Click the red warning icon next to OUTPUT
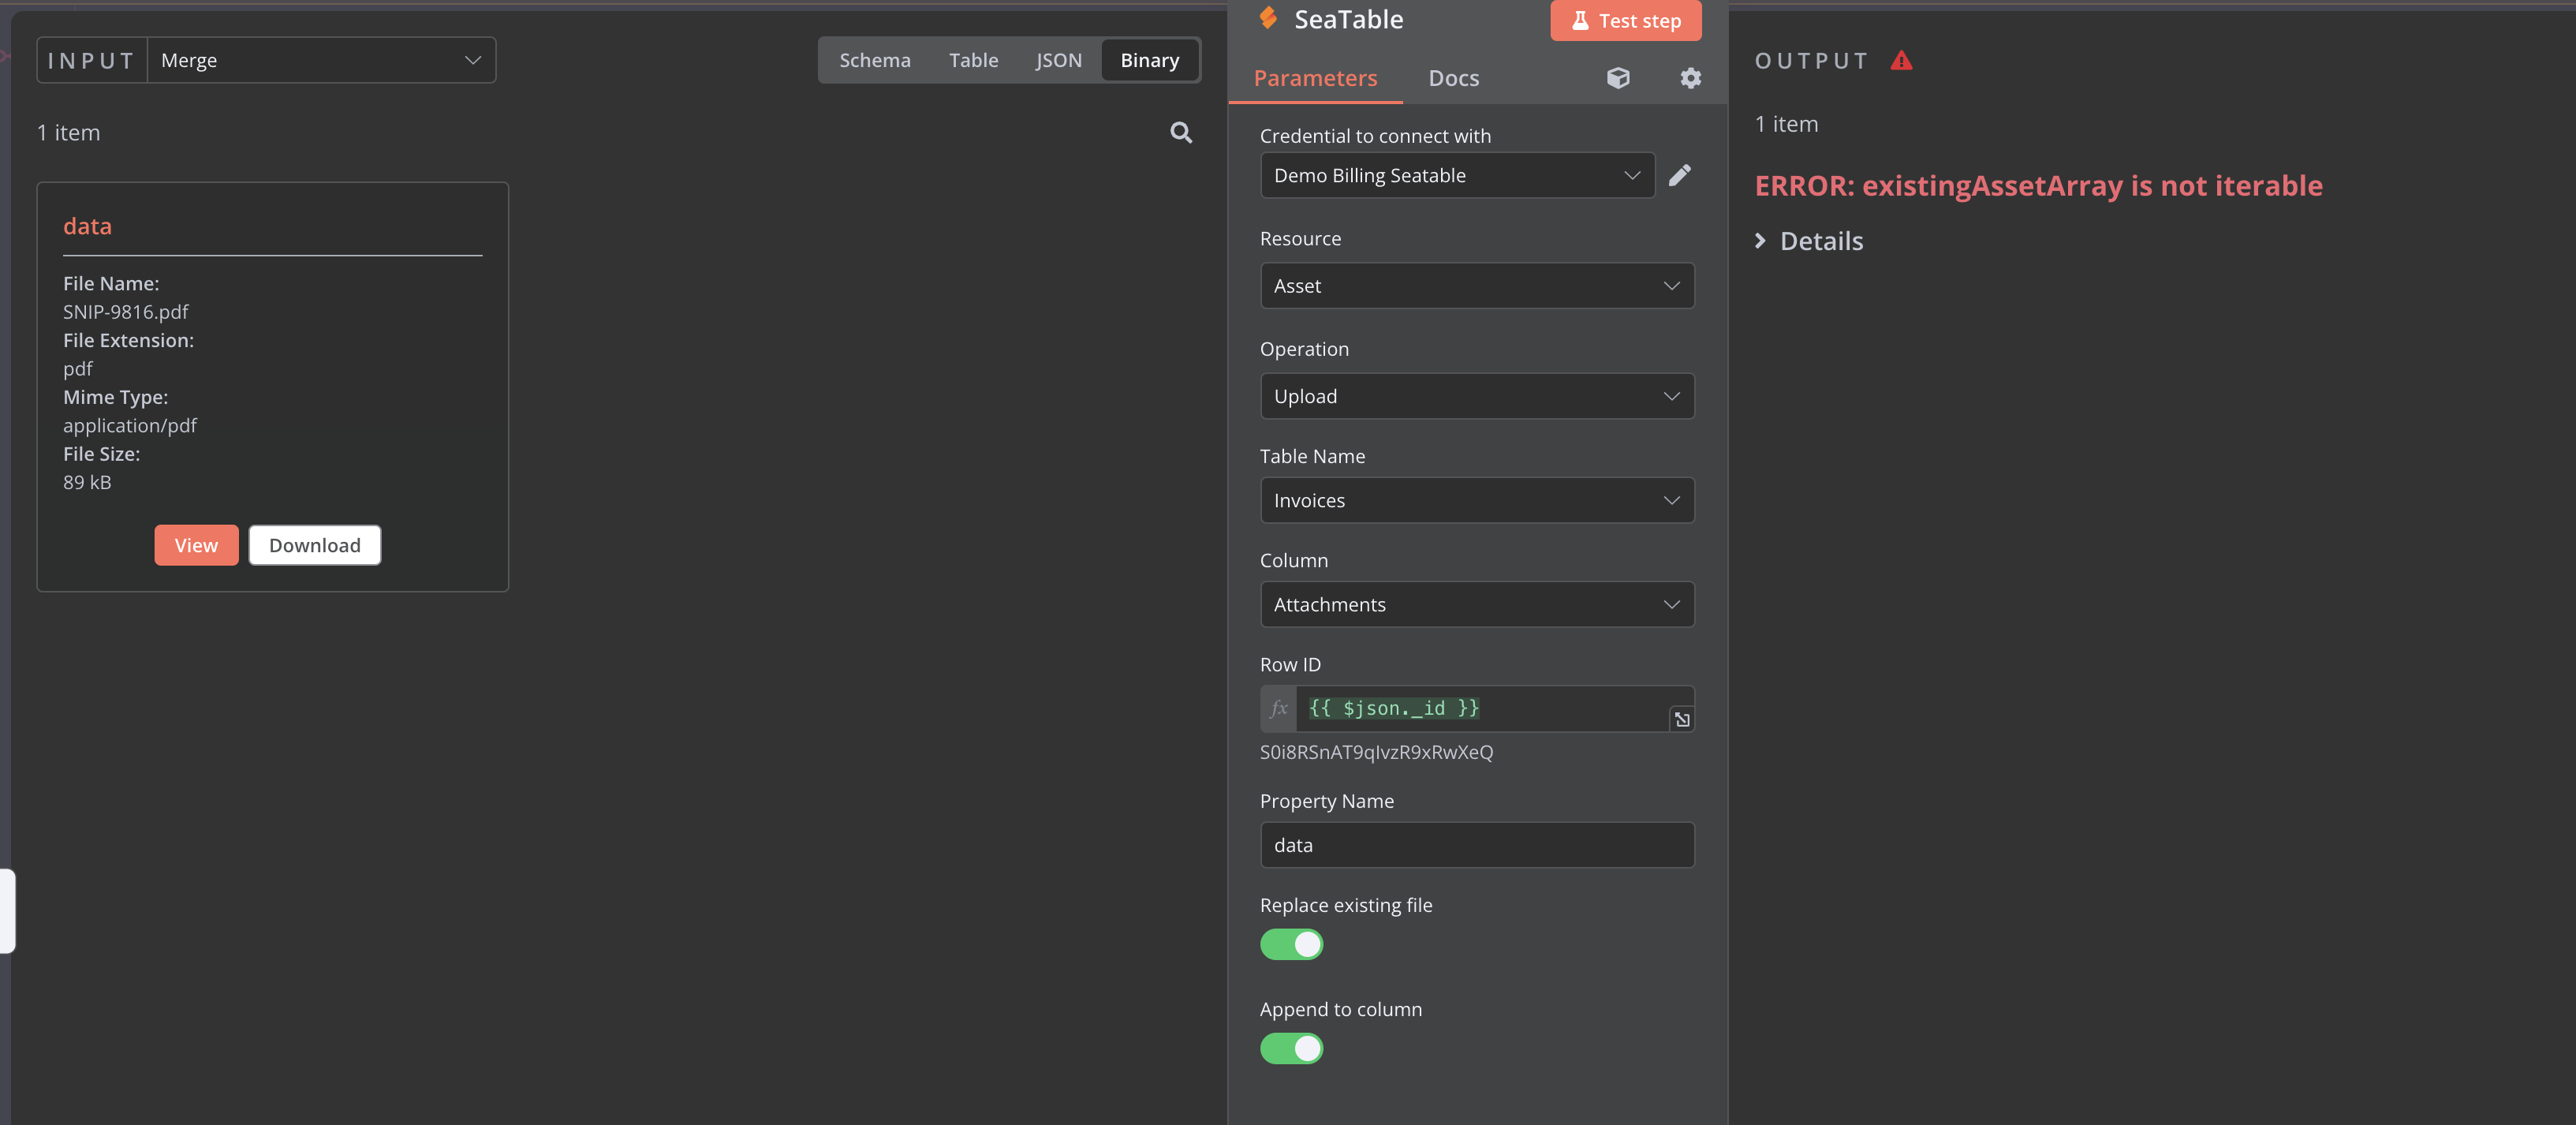 click(x=1901, y=61)
